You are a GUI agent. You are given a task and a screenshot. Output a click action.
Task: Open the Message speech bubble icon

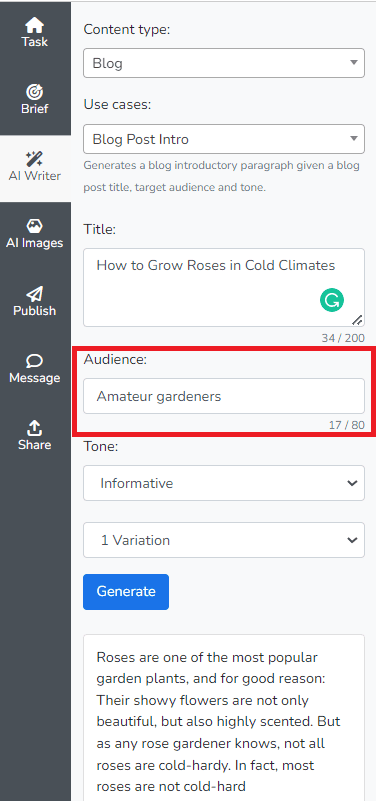pyautogui.click(x=35, y=361)
